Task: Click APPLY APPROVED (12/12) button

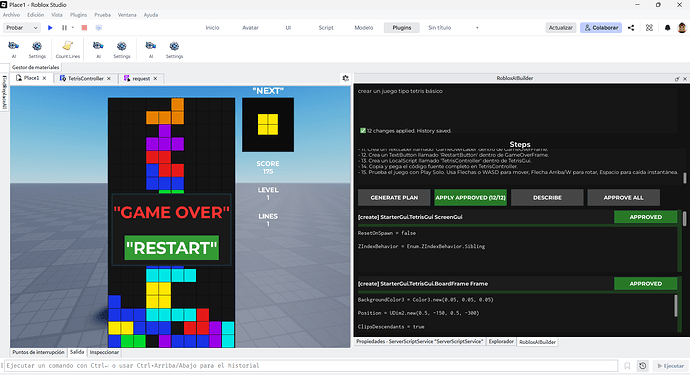Action: (470, 198)
